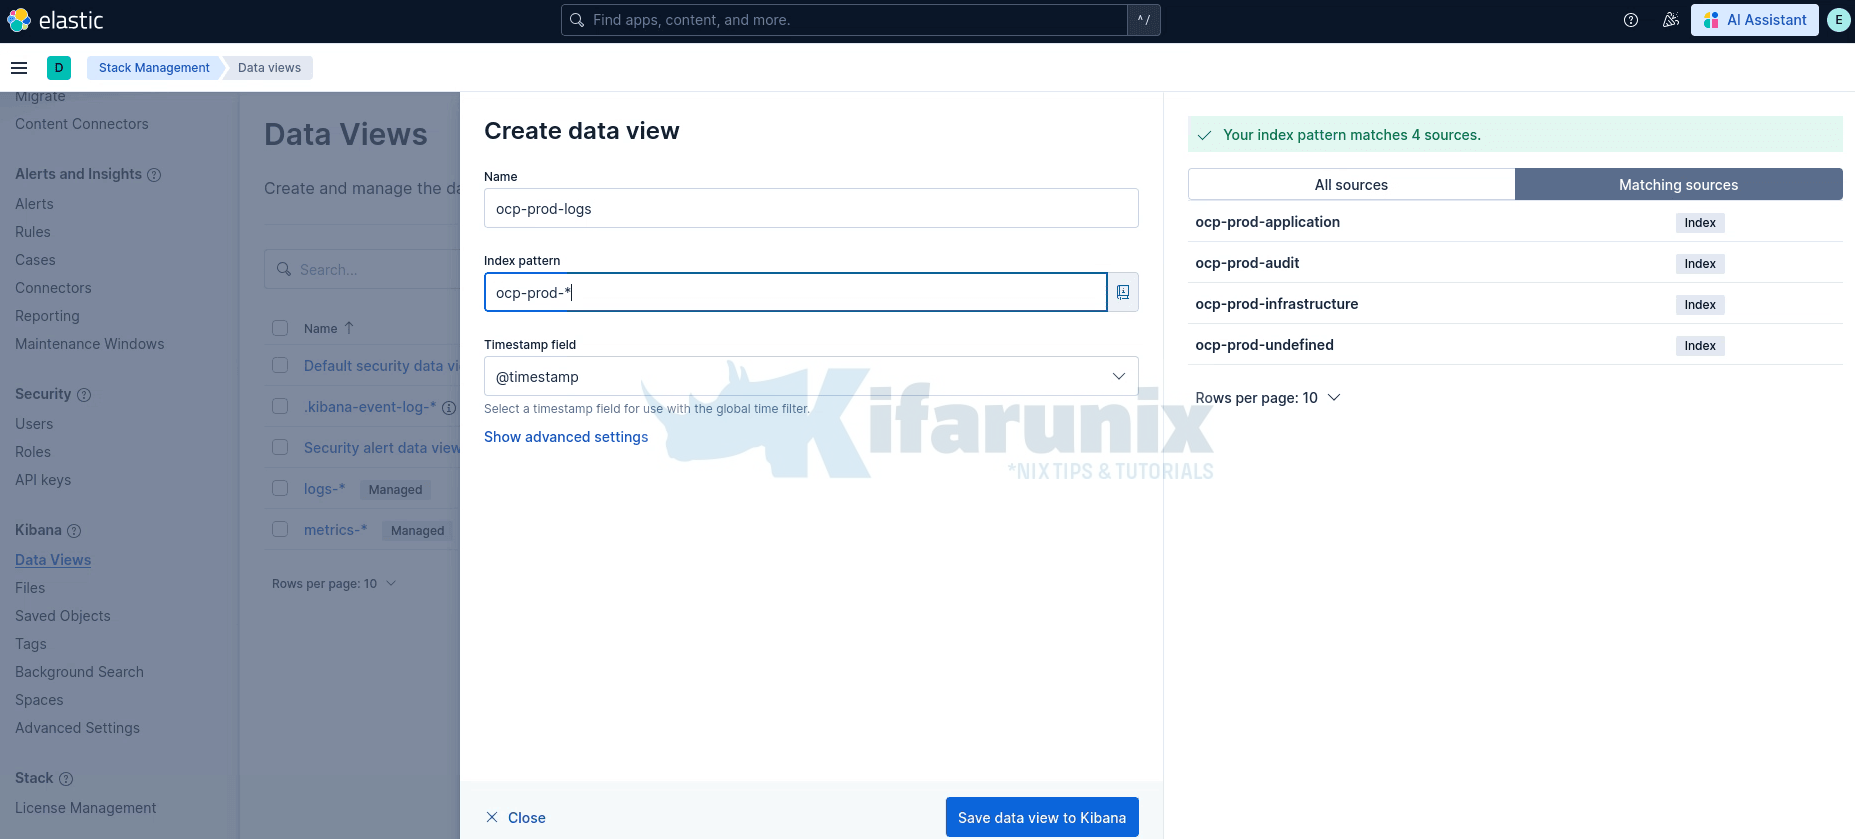Image resolution: width=1855 pixels, height=839 pixels.
Task: Open Roles in sidebar
Action: pyautogui.click(x=33, y=452)
